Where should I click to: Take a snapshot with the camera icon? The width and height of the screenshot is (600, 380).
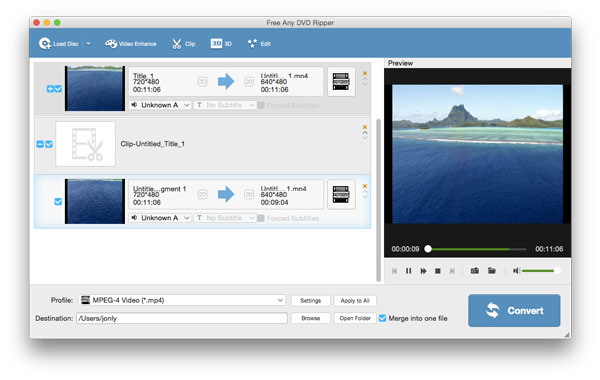[x=474, y=271]
